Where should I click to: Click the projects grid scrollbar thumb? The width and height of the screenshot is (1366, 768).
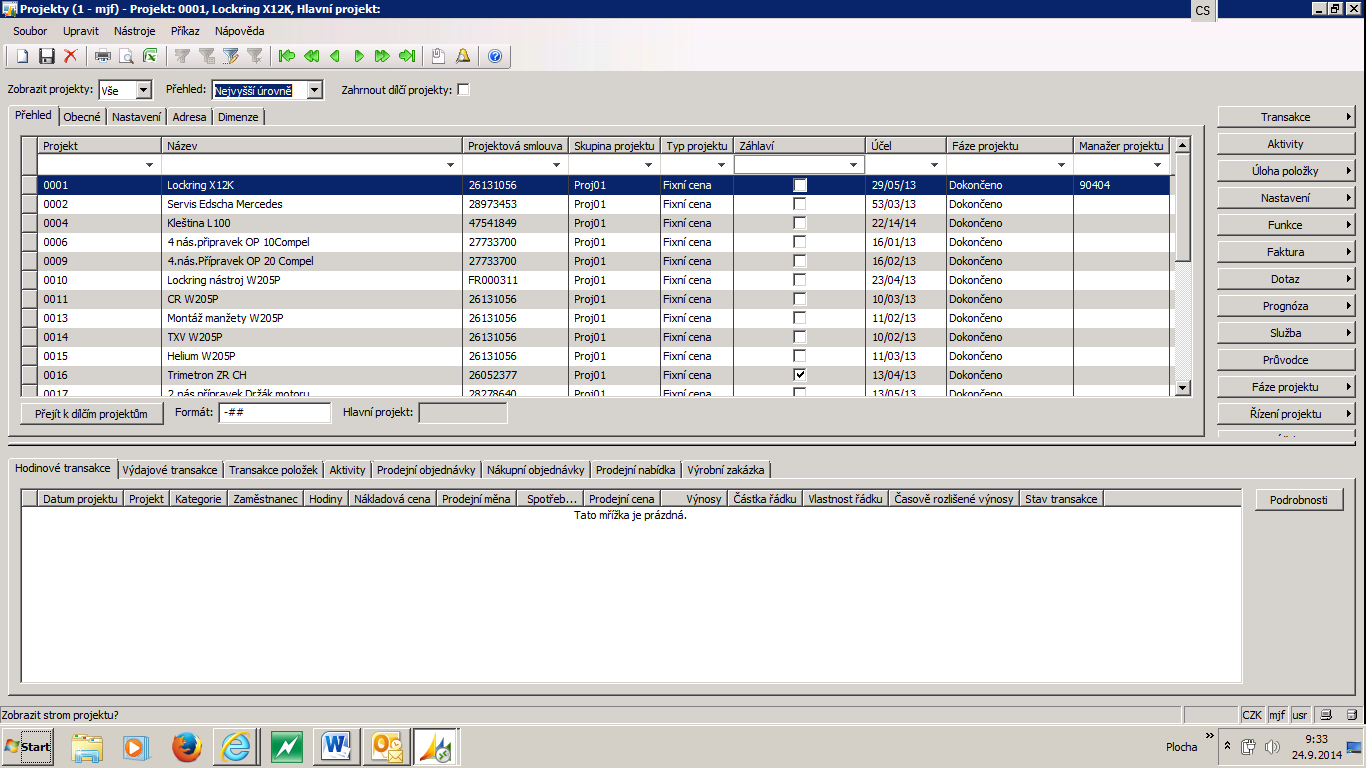point(1182,206)
